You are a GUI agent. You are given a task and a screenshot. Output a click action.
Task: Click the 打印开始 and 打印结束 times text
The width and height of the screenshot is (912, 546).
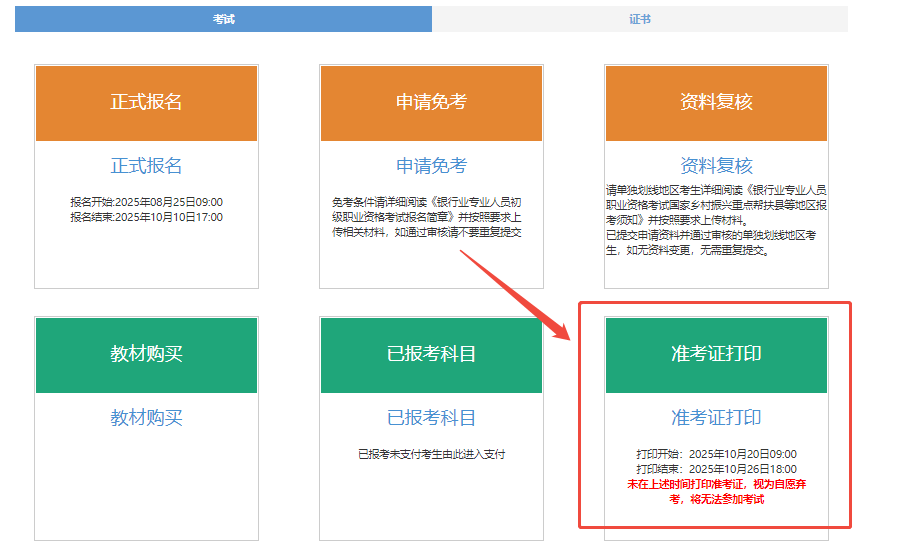point(716,461)
